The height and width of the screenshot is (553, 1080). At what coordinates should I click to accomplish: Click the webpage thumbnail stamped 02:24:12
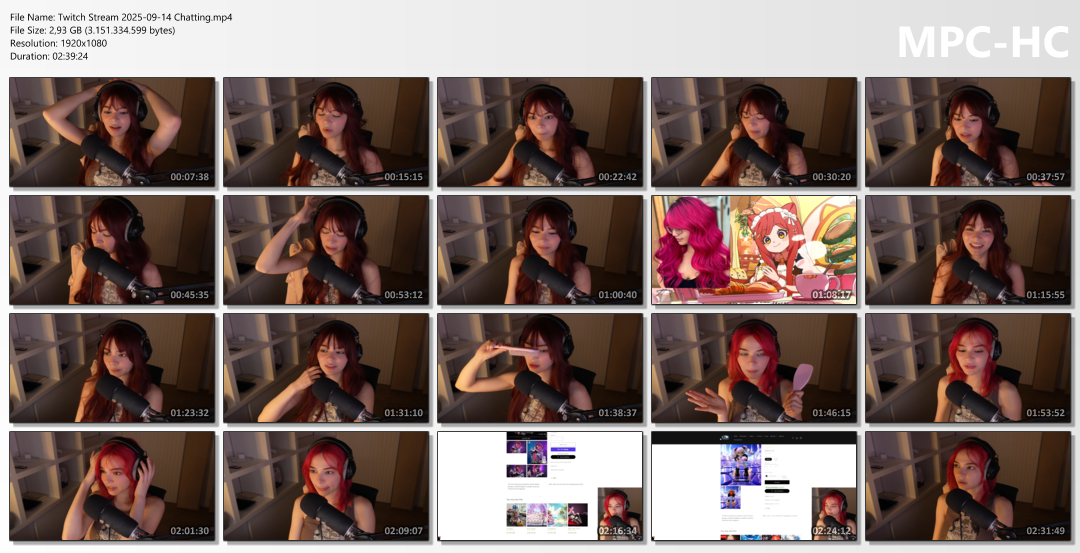point(754,486)
